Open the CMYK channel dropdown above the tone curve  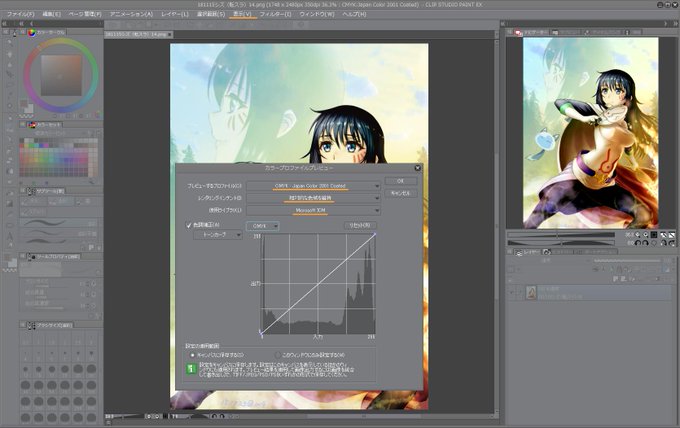[x=262, y=226]
